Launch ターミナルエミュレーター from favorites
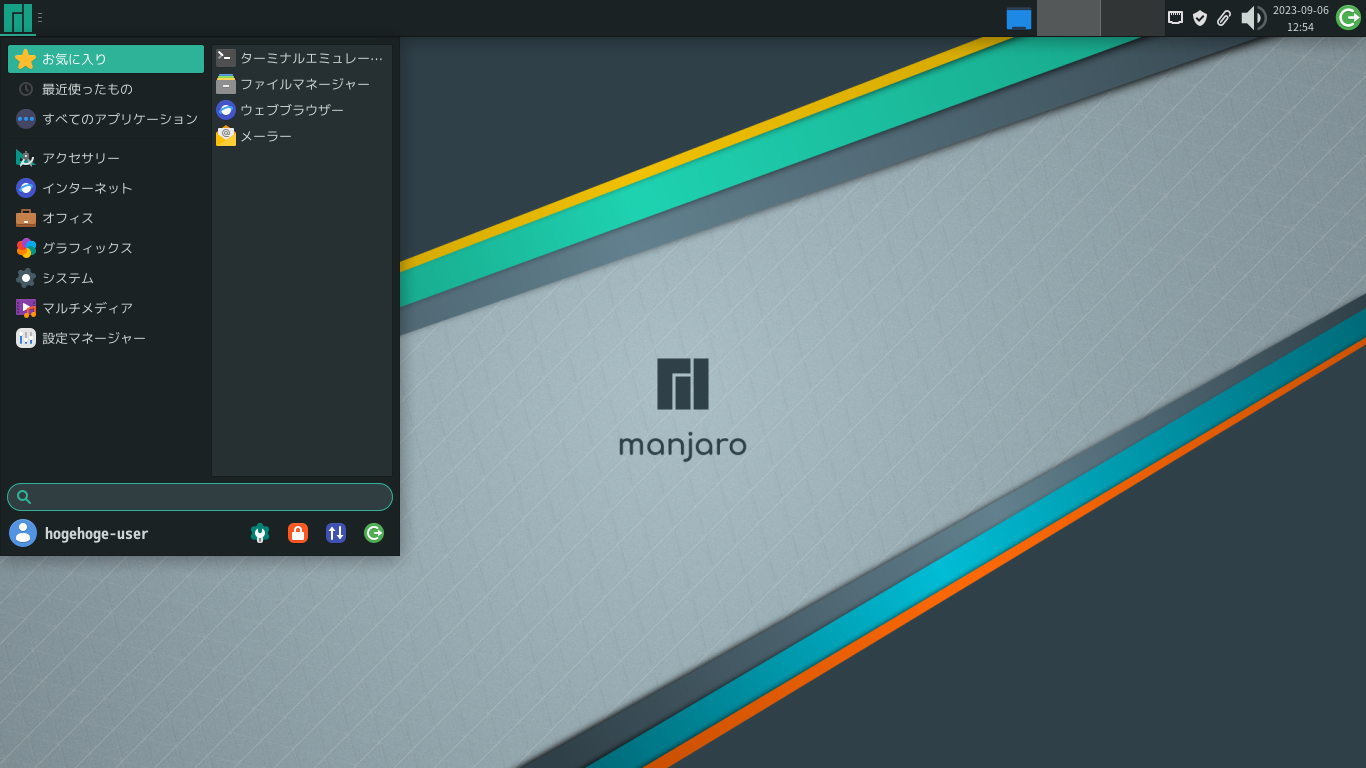Image resolution: width=1366 pixels, height=768 pixels. click(301, 58)
